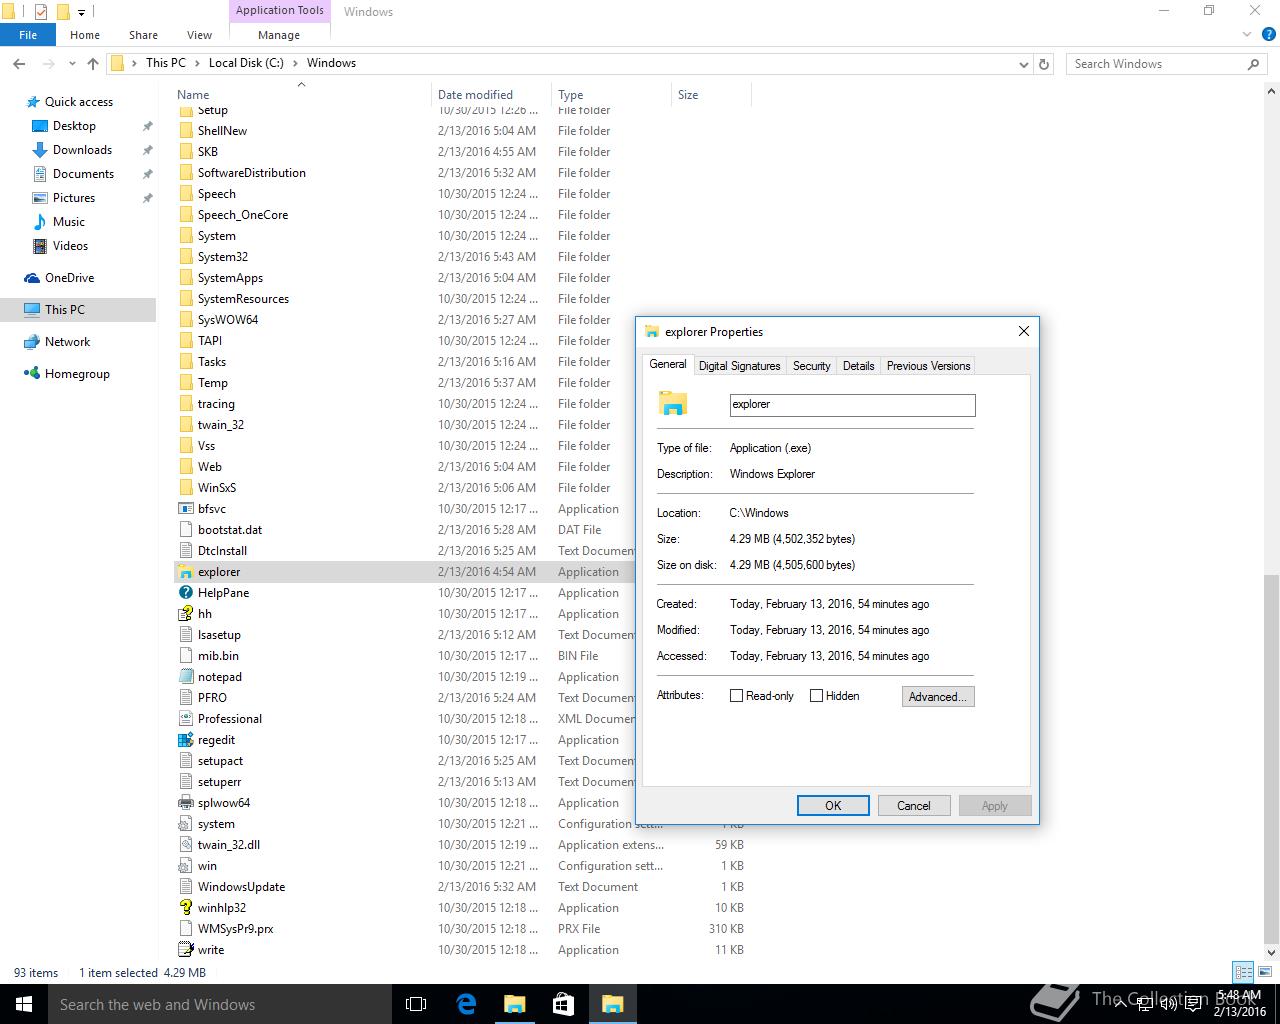
Task: Open the Share ribbon tab
Action: coord(143,35)
